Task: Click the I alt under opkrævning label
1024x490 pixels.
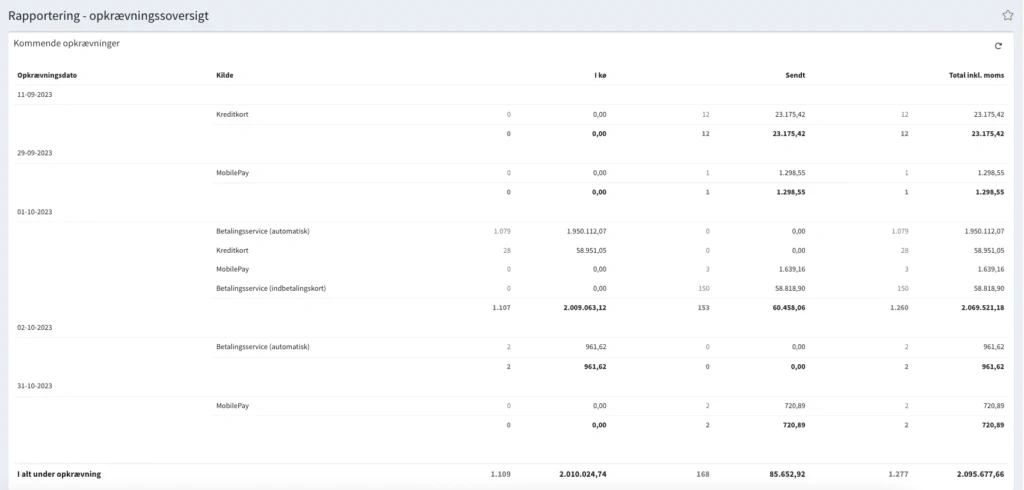Action: pyautogui.click(x=59, y=473)
